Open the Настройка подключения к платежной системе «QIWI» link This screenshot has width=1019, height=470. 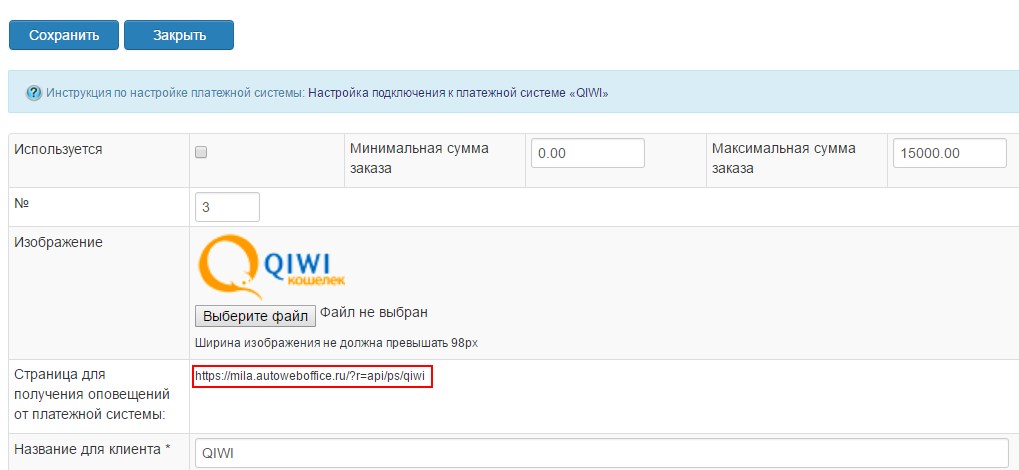pos(458,93)
